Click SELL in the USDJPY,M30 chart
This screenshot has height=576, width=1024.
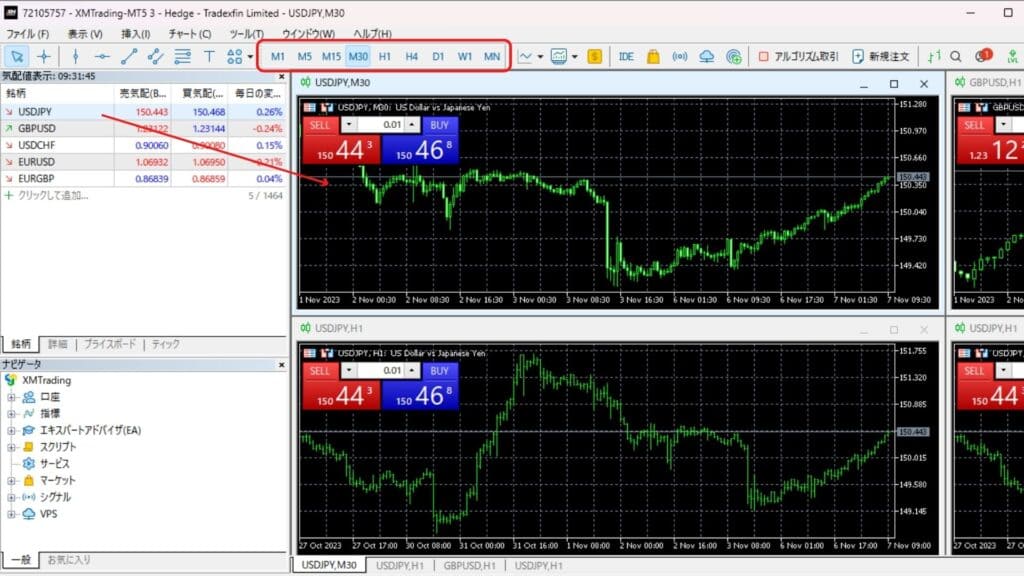point(319,125)
